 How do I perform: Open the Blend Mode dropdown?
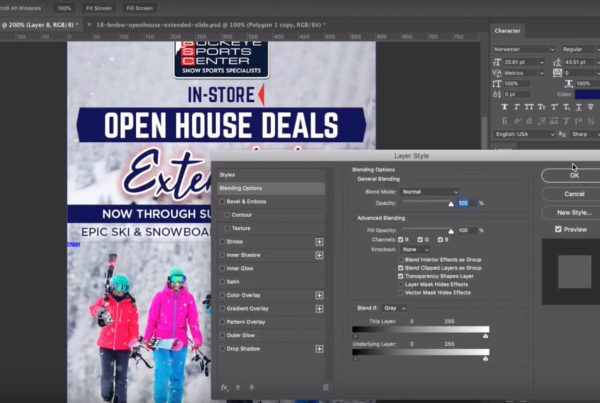(430, 191)
